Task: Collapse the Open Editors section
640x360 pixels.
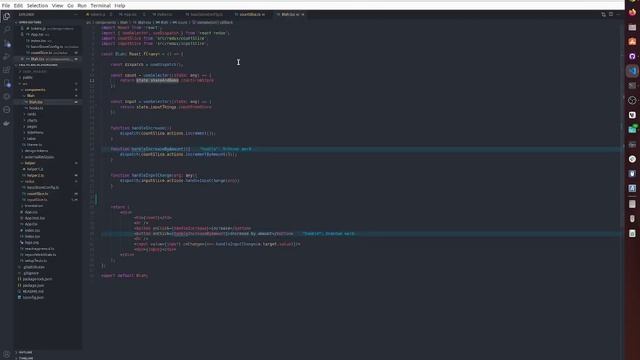Action: pos(30,22)
